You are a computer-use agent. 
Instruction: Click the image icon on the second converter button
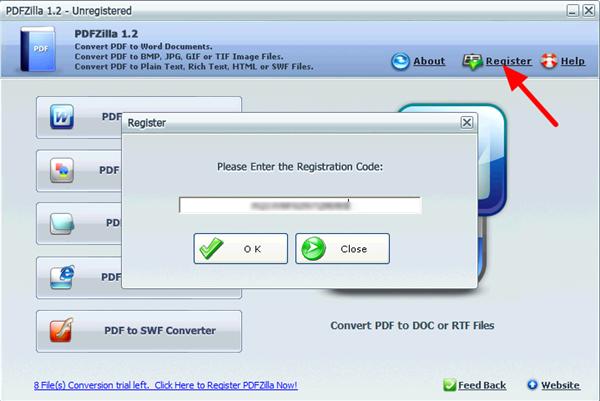click(62, 172)
